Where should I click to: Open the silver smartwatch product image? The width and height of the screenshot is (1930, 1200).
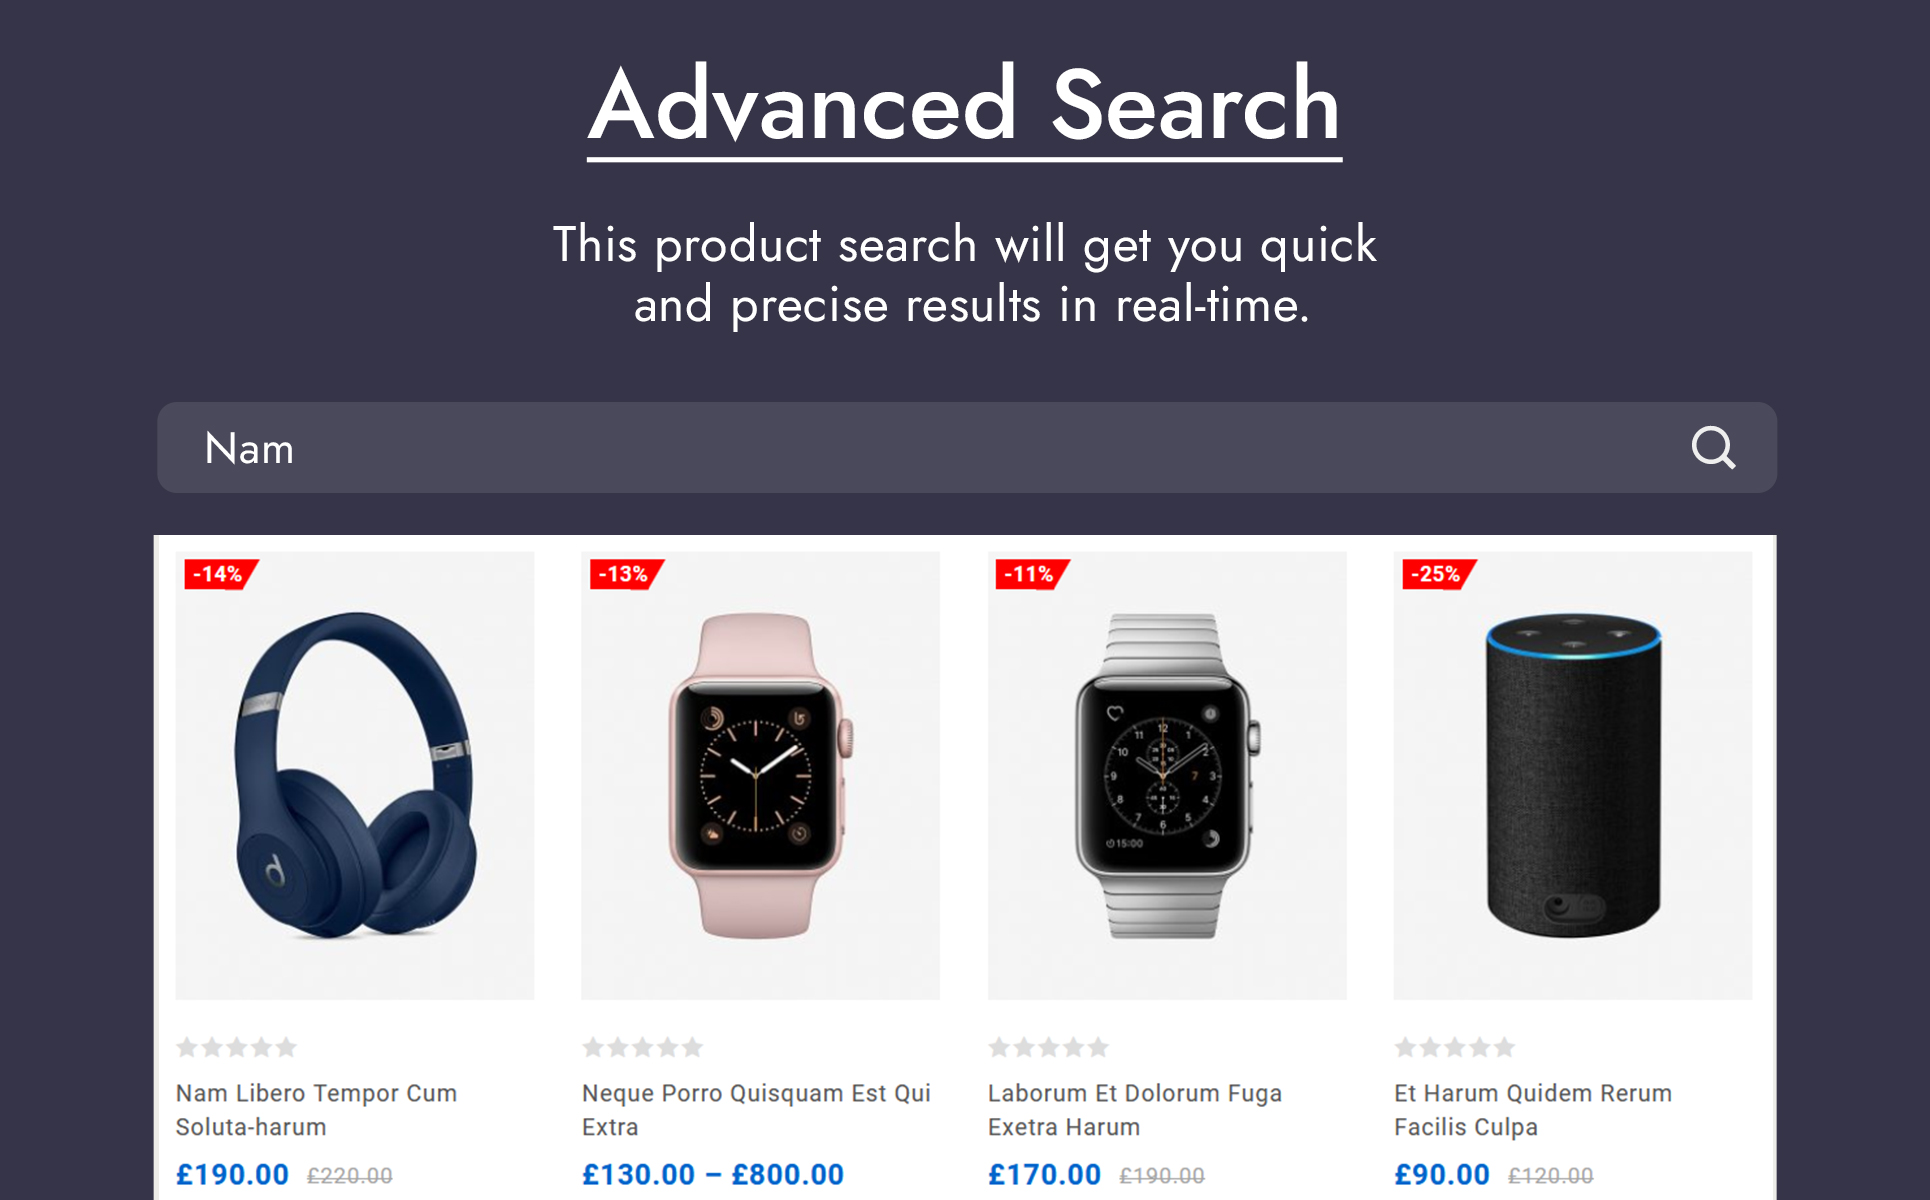click(1167, 776)
